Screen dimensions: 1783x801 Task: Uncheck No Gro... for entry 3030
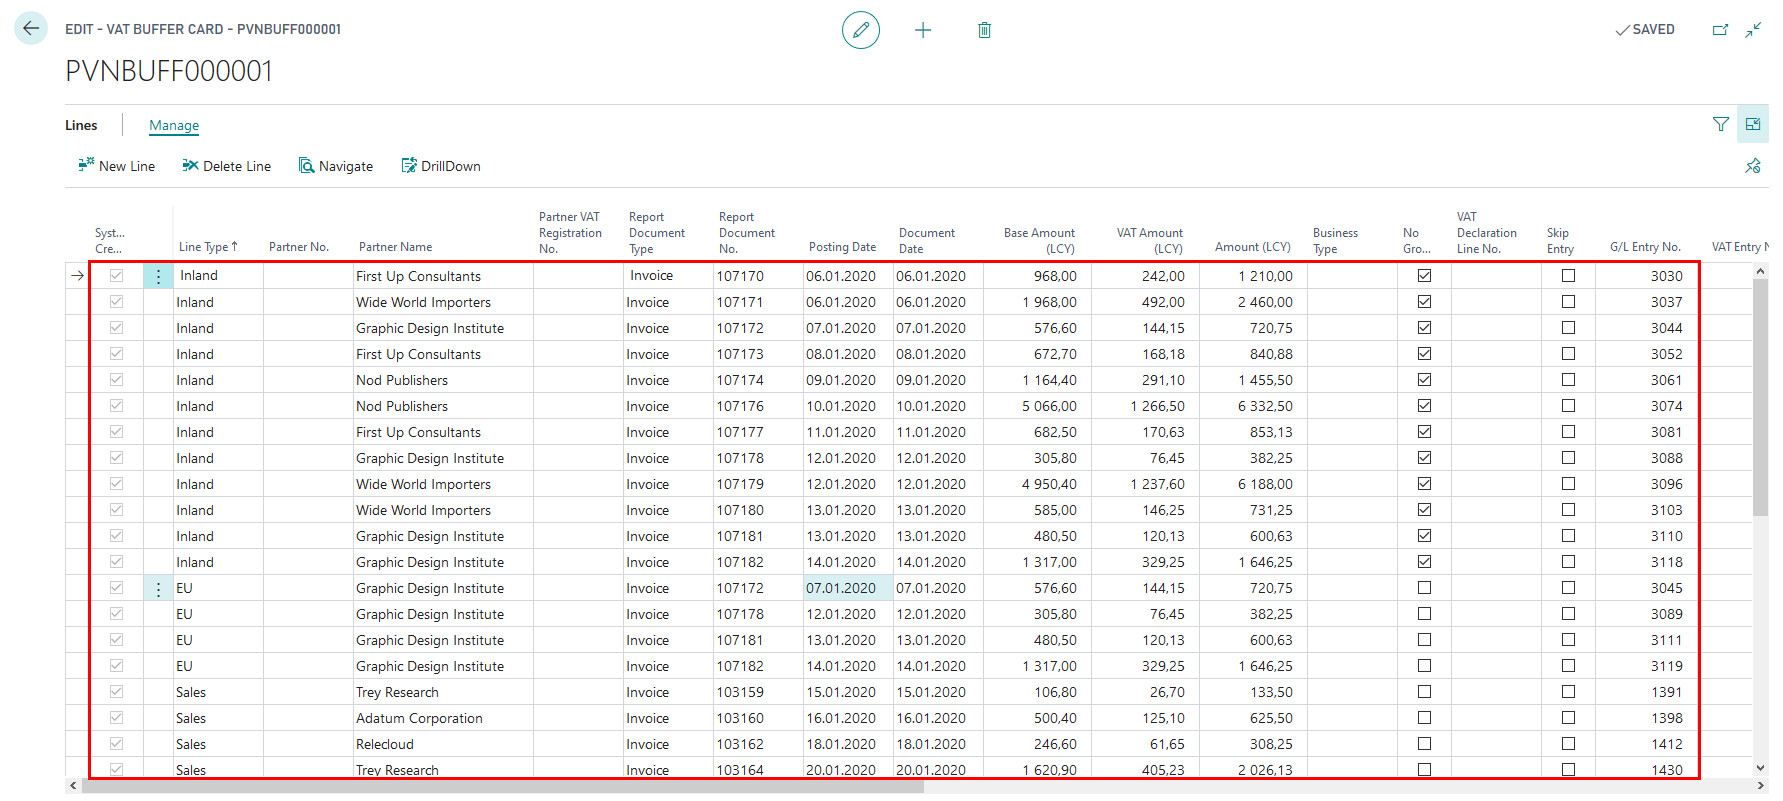point(1424,276)
